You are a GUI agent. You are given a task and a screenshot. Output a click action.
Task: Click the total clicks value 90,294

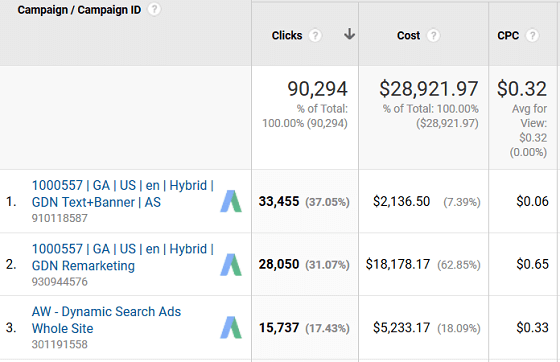(318, 89)
